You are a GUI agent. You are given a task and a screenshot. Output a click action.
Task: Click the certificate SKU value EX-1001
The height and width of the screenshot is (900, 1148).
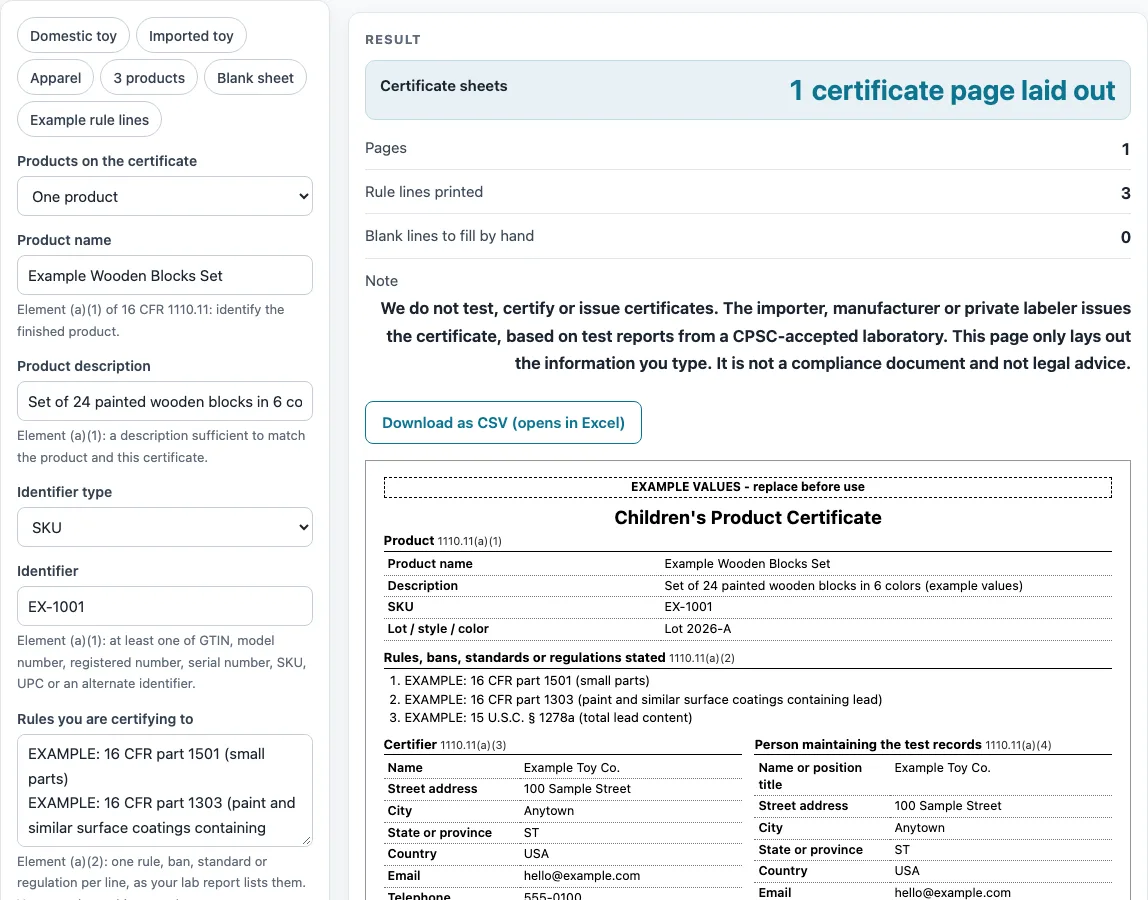(688, 607)
